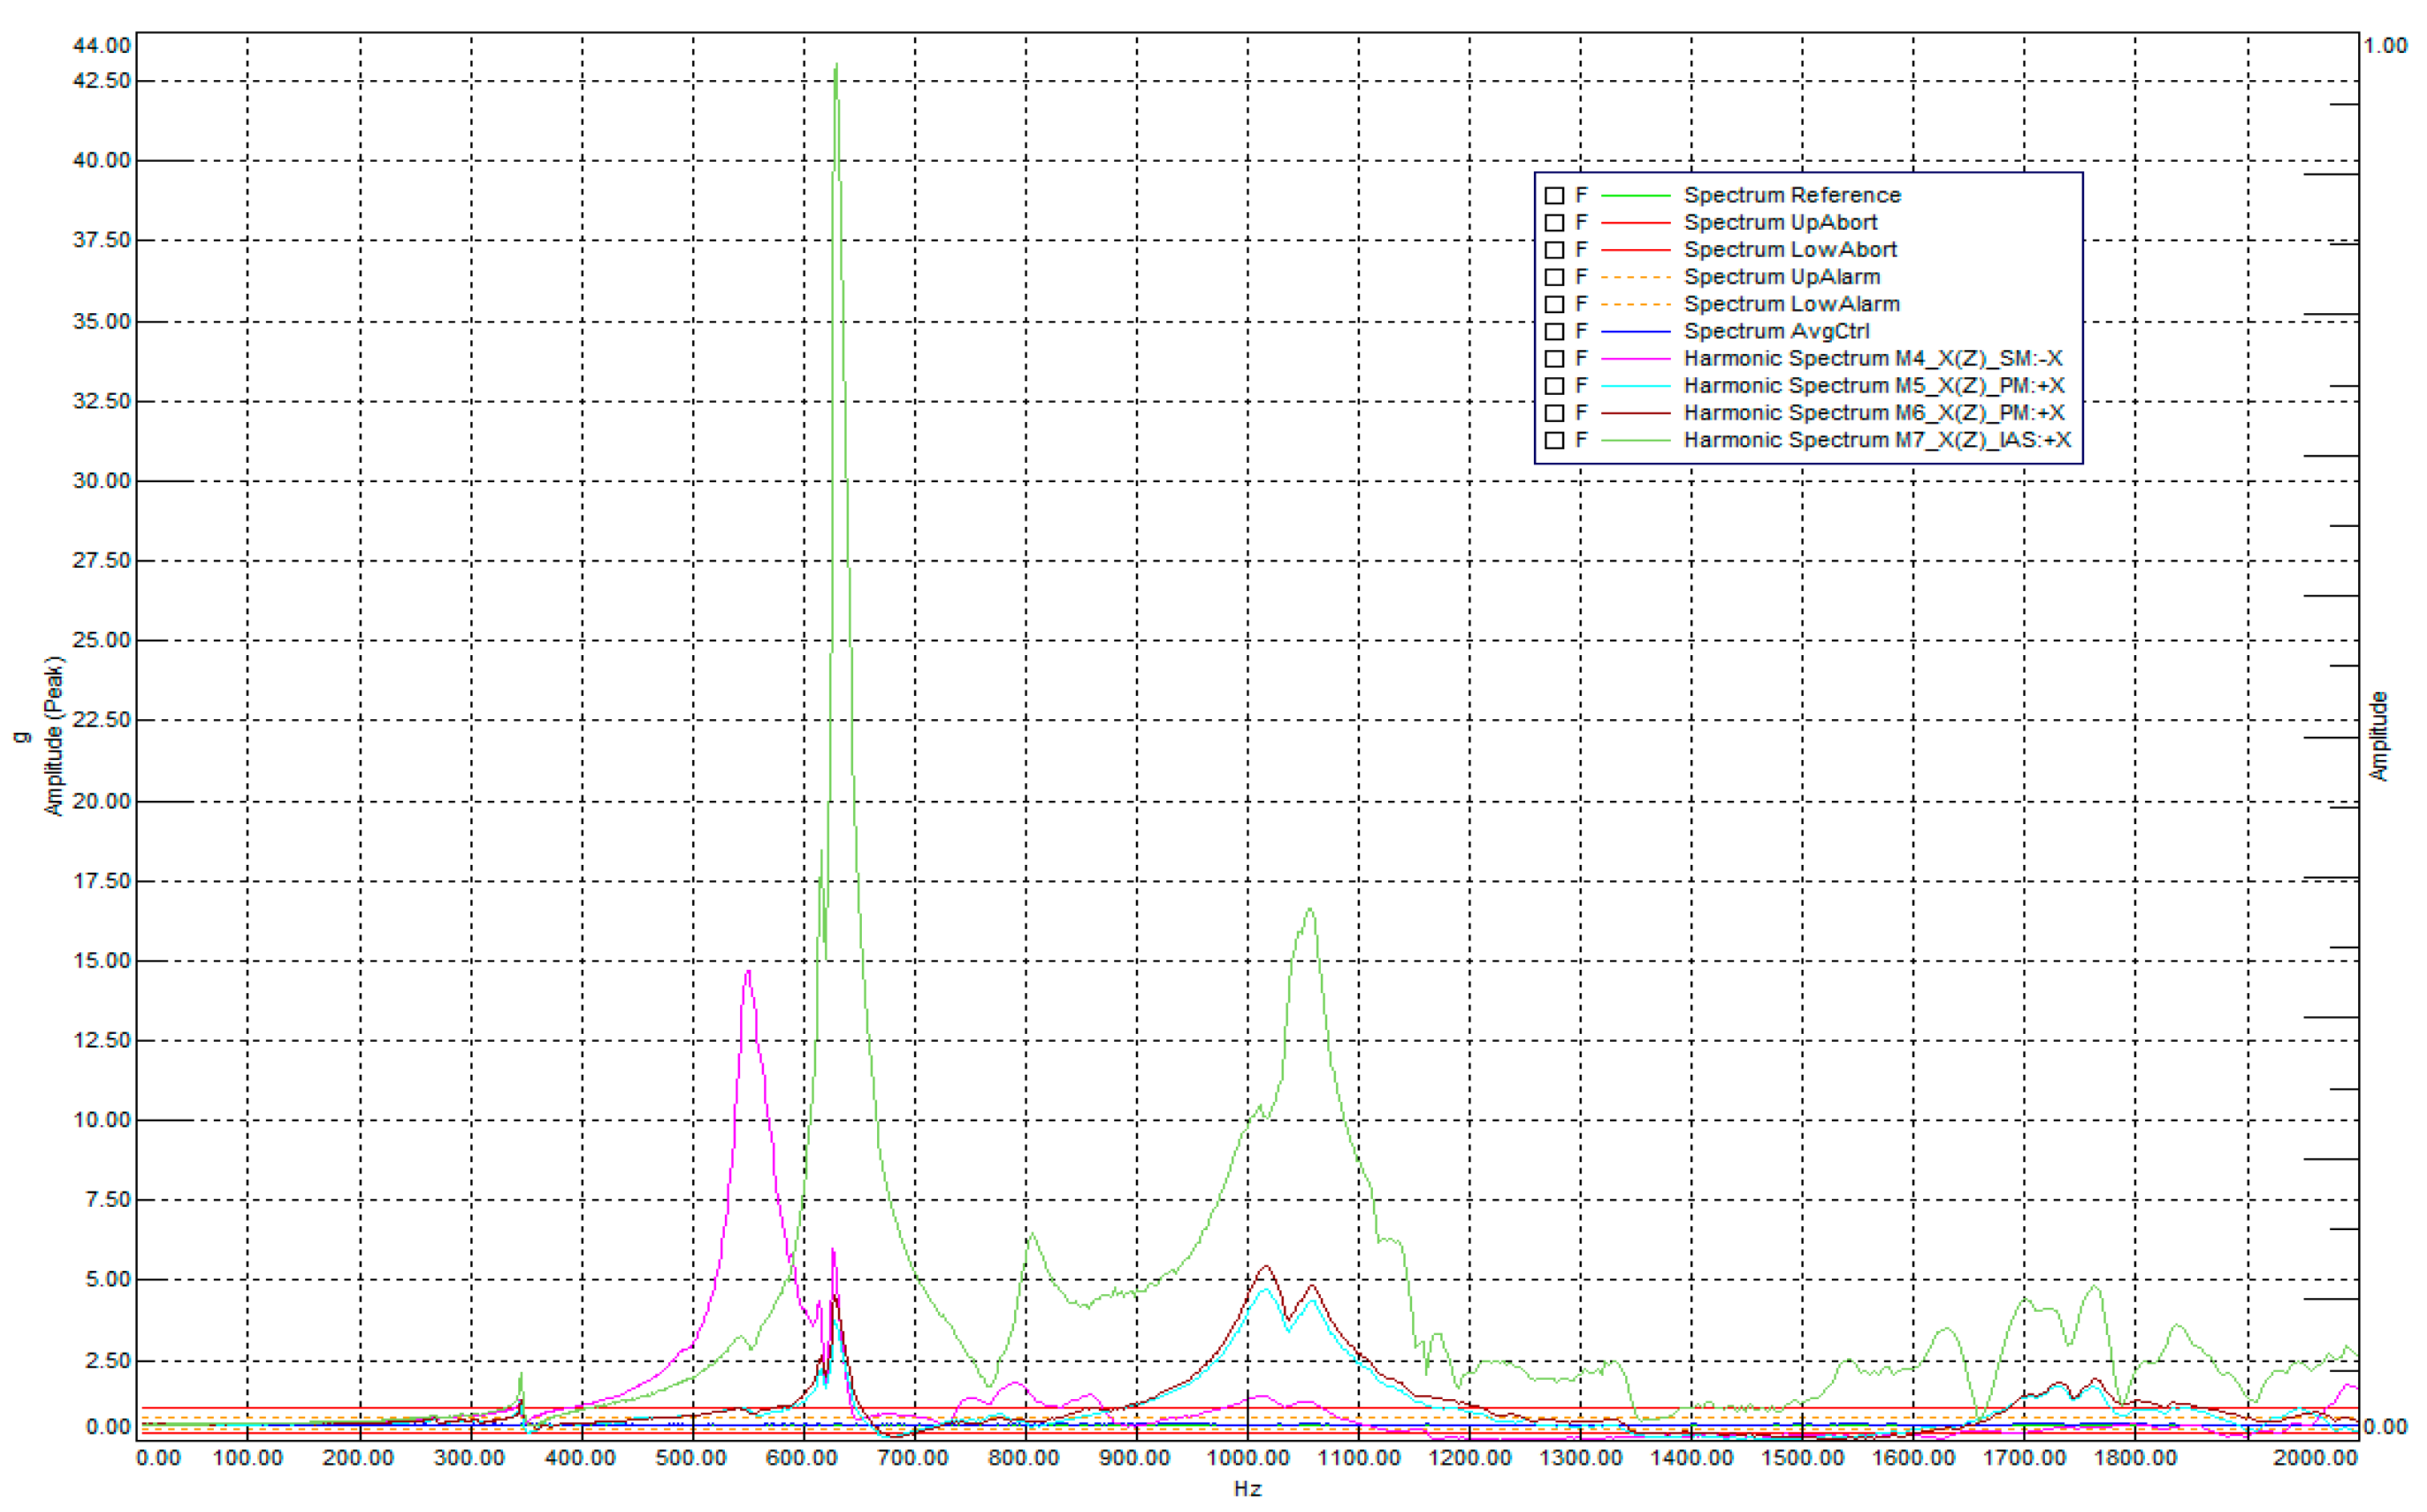Toggle the M6_X(Z)_PM harmonic spectrum checkbox
The image size is (2427, 1512).
(x=1554, y=413)
